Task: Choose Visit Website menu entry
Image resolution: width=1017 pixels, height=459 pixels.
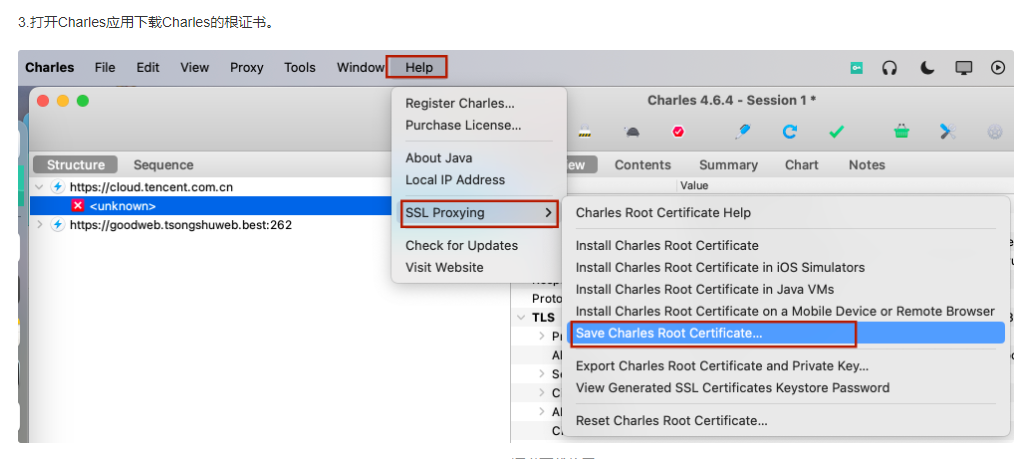Action: click(x=444, y=267)
